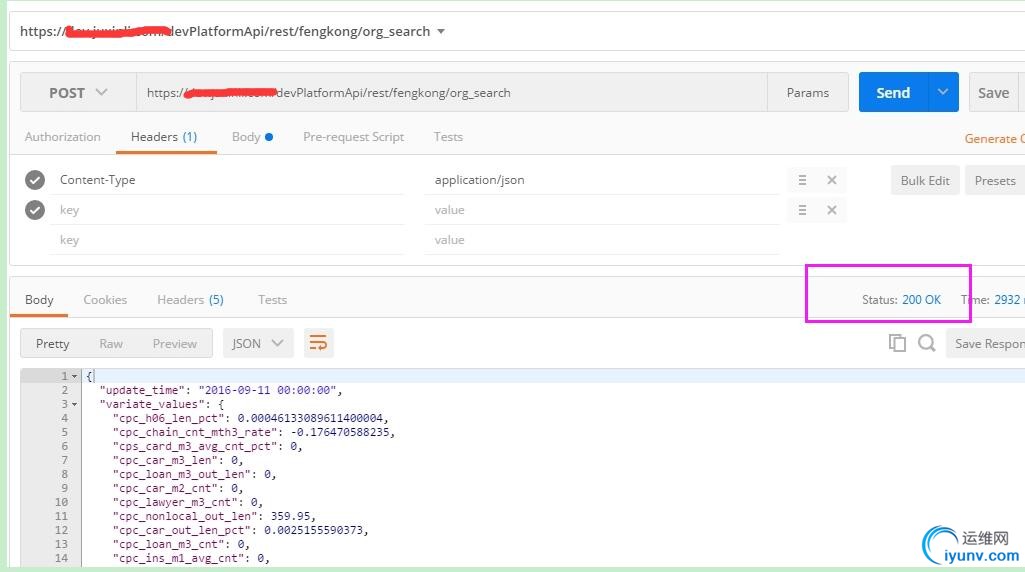Open the Content-Type row options menu icon
This screenshot has height=572, width=1025.
(x=802, y=180)
